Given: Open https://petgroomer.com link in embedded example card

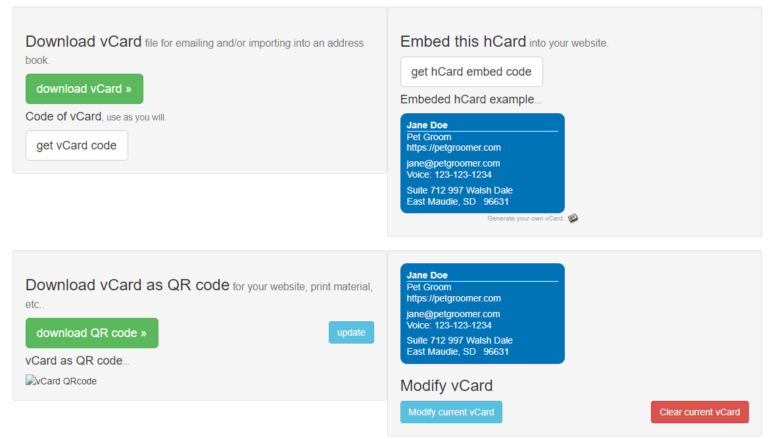Looking at the screenshot, I should 454,147.
